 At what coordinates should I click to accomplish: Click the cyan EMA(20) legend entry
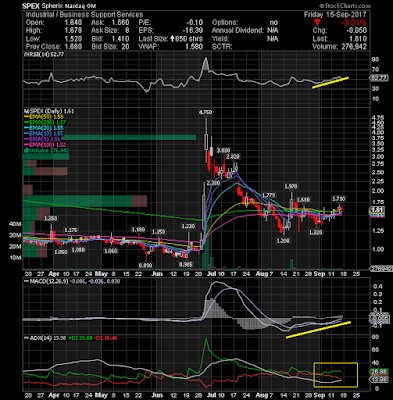[x=45, y=128]
